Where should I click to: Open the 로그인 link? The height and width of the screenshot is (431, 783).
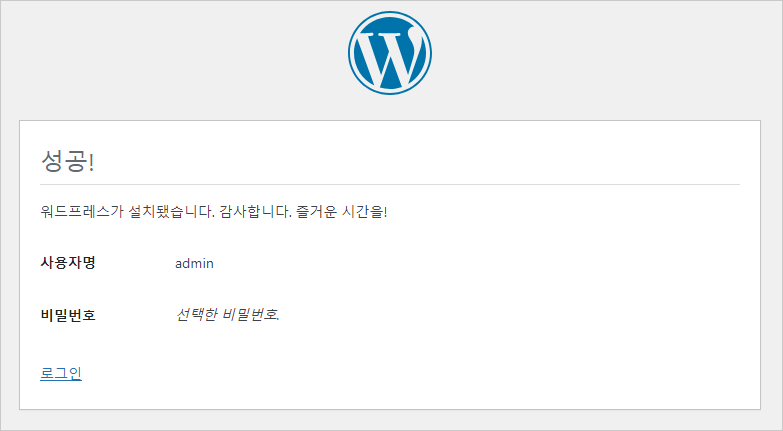(x=61, y=374)
